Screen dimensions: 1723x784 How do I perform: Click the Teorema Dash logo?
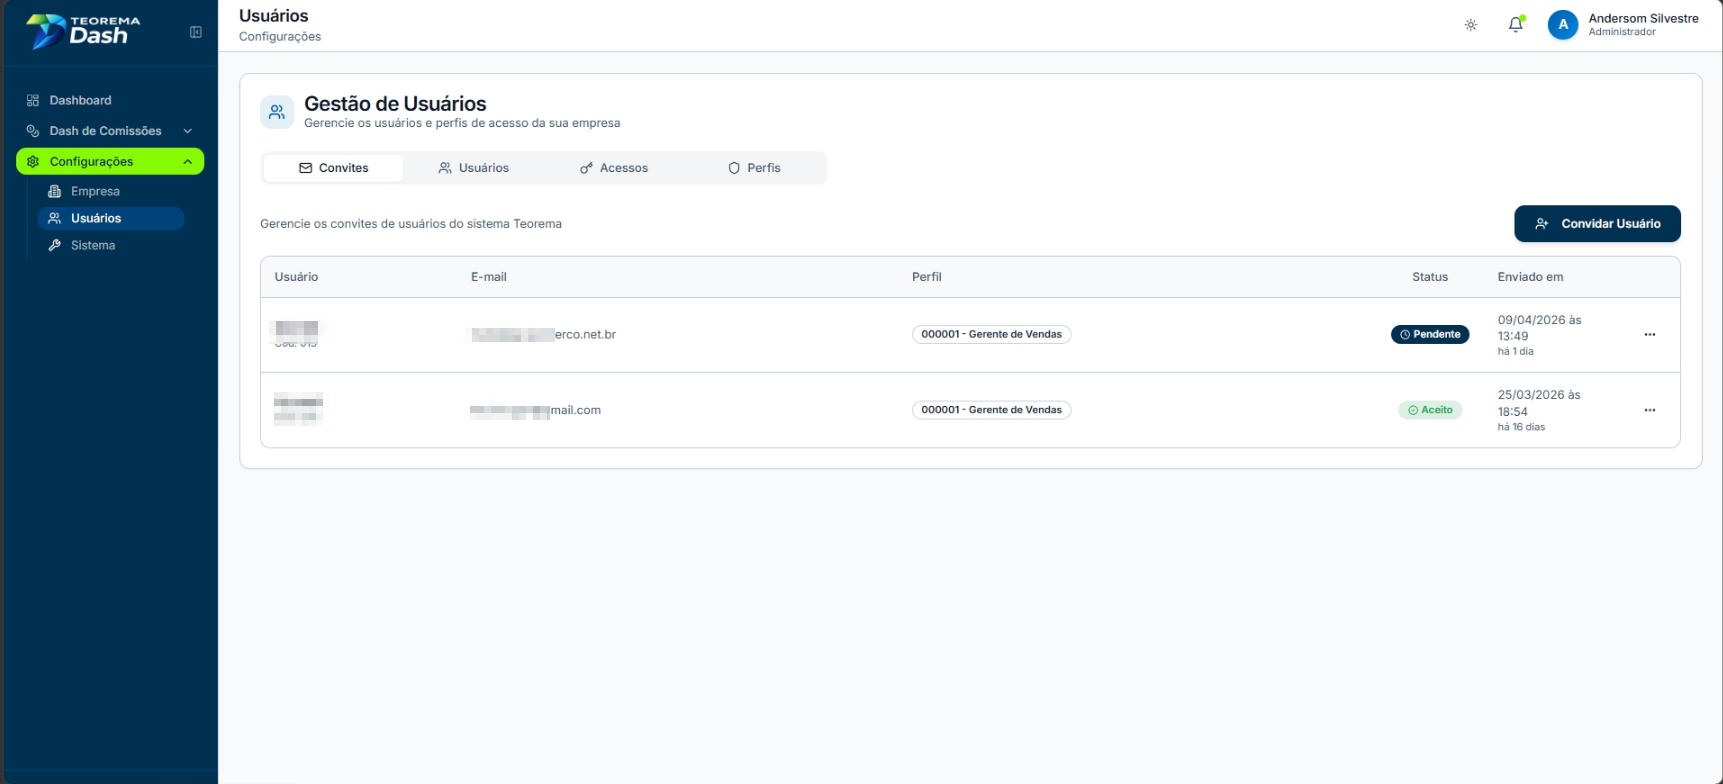[84, 31]
